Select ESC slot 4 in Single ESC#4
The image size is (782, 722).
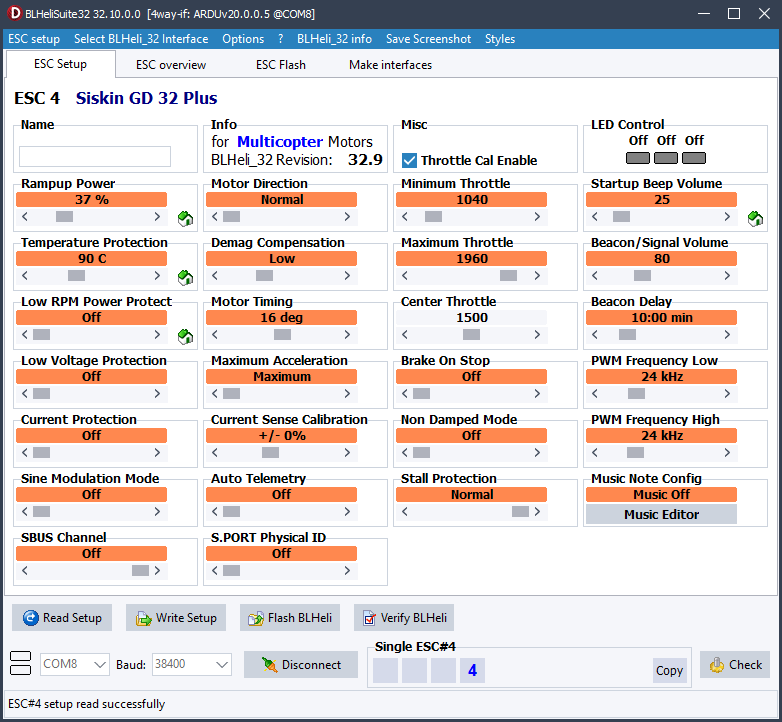(472, 670)
